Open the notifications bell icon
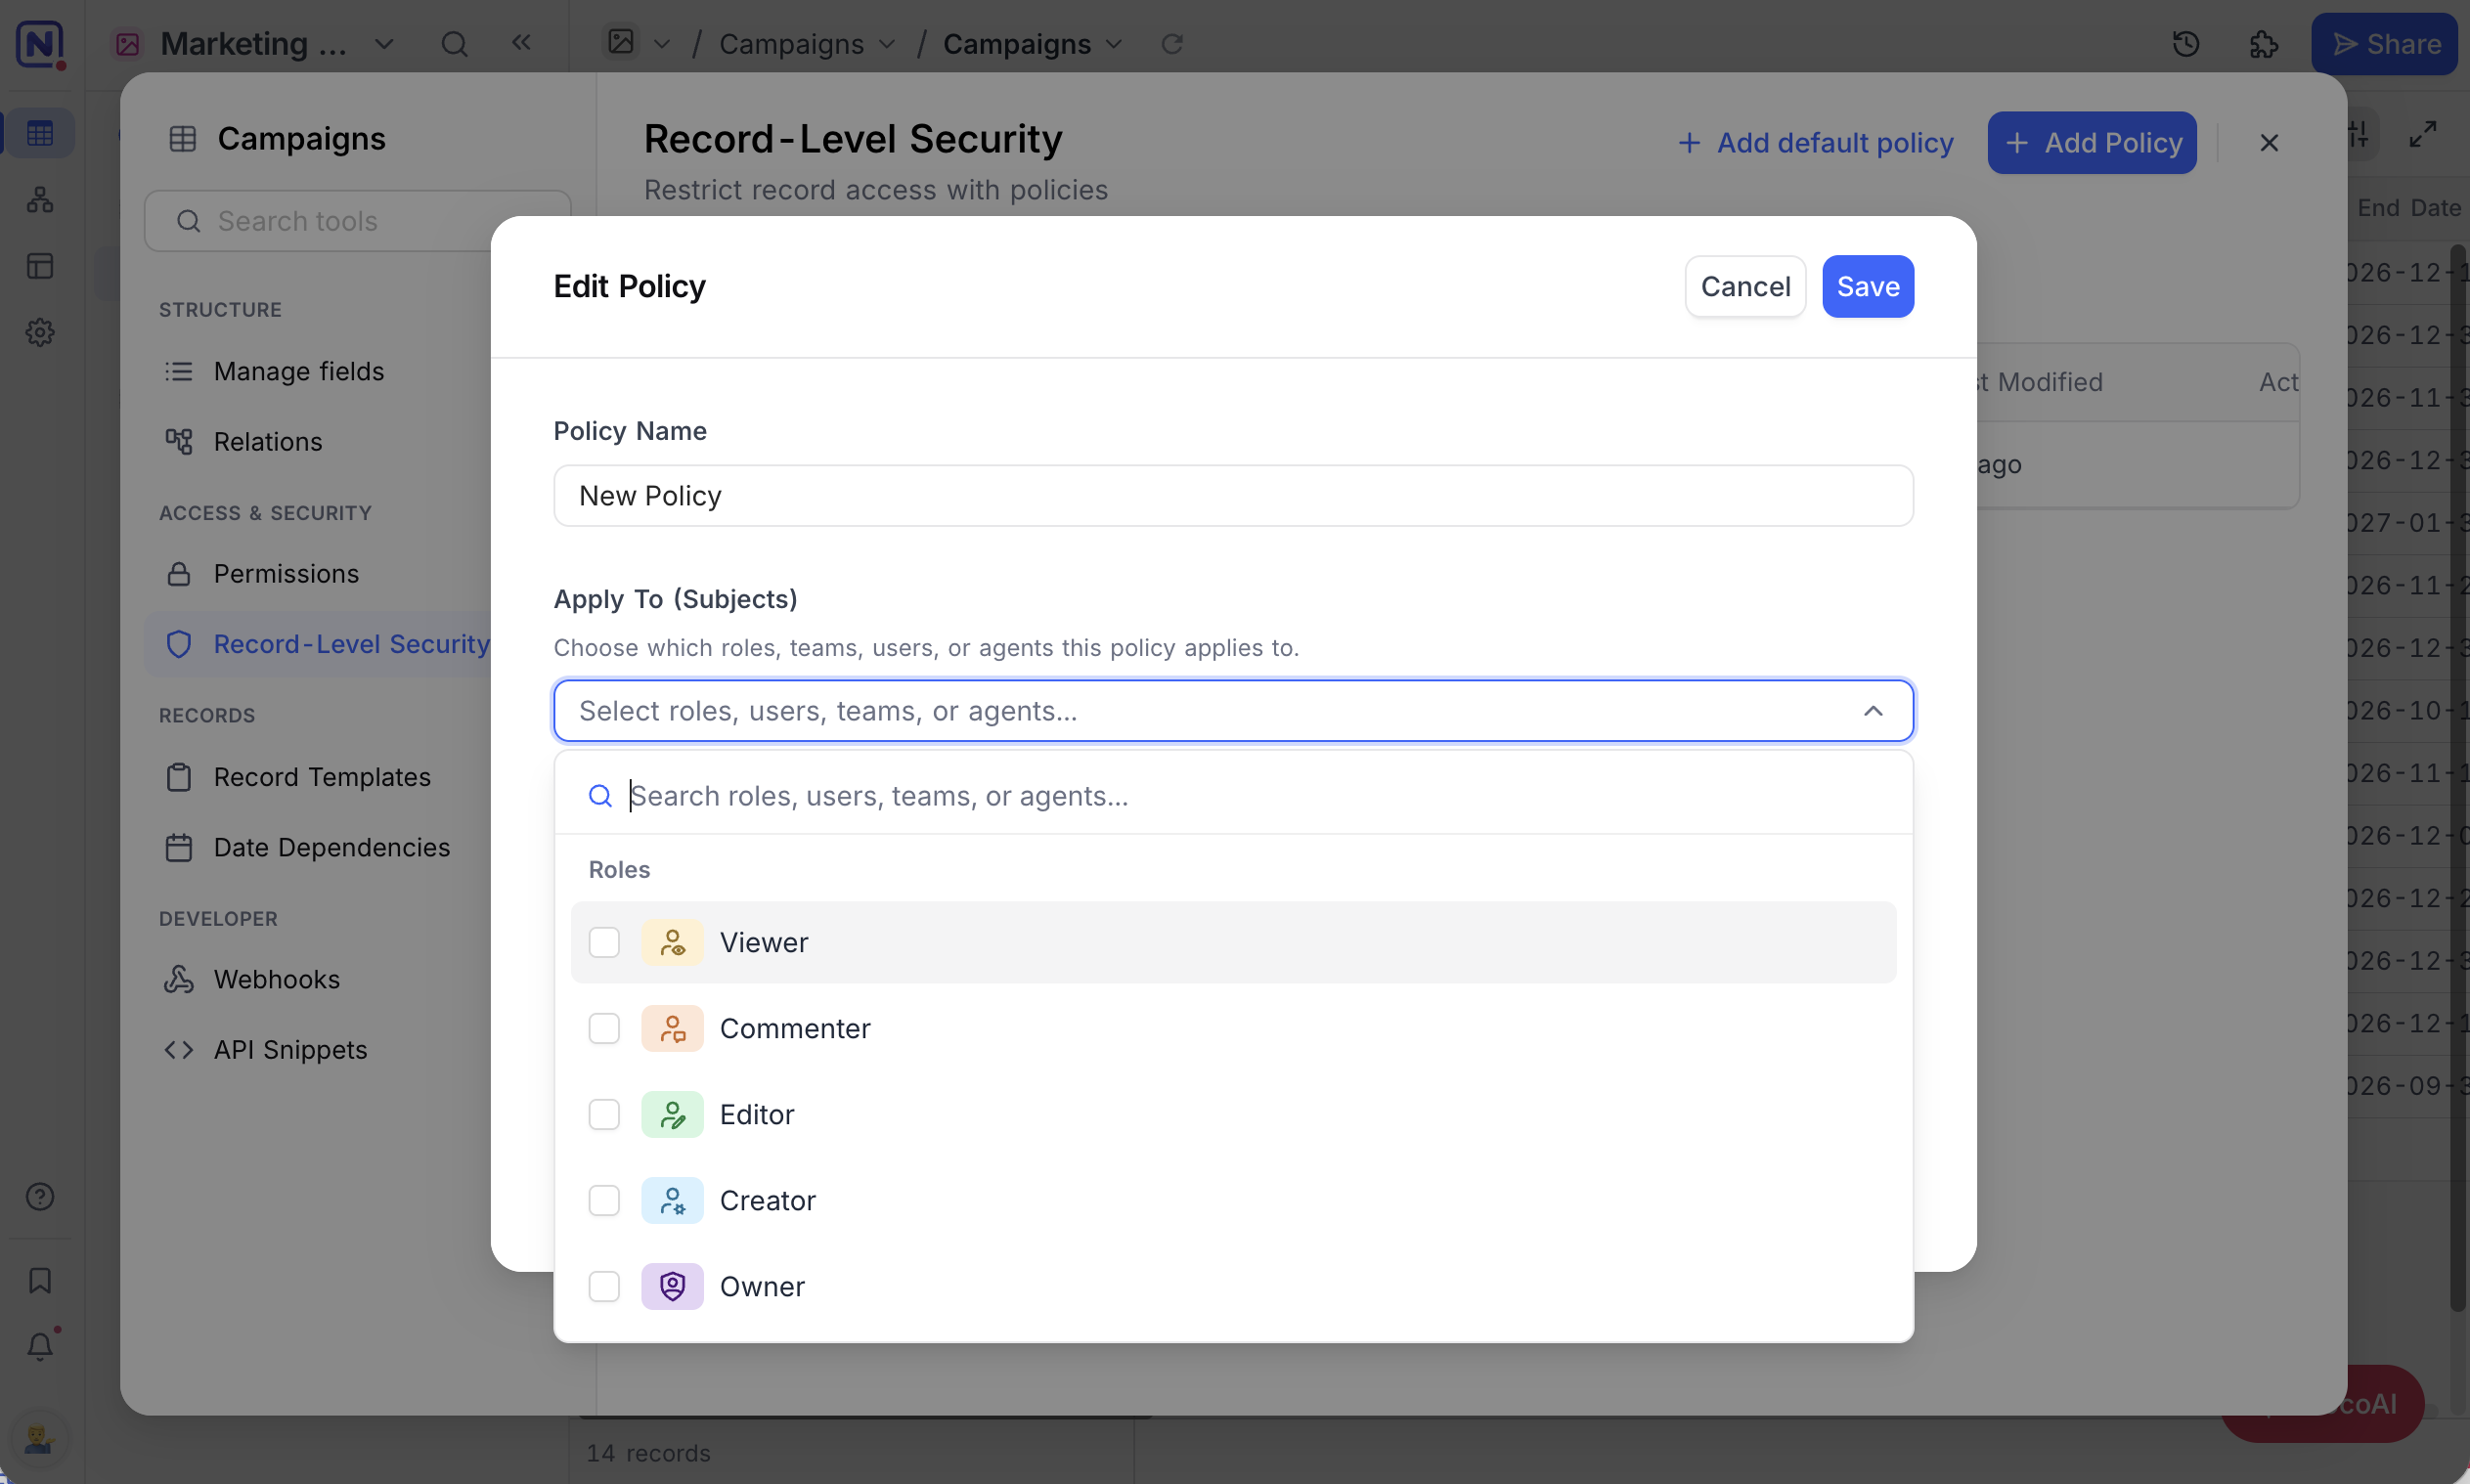 (x=40, y=1346)
